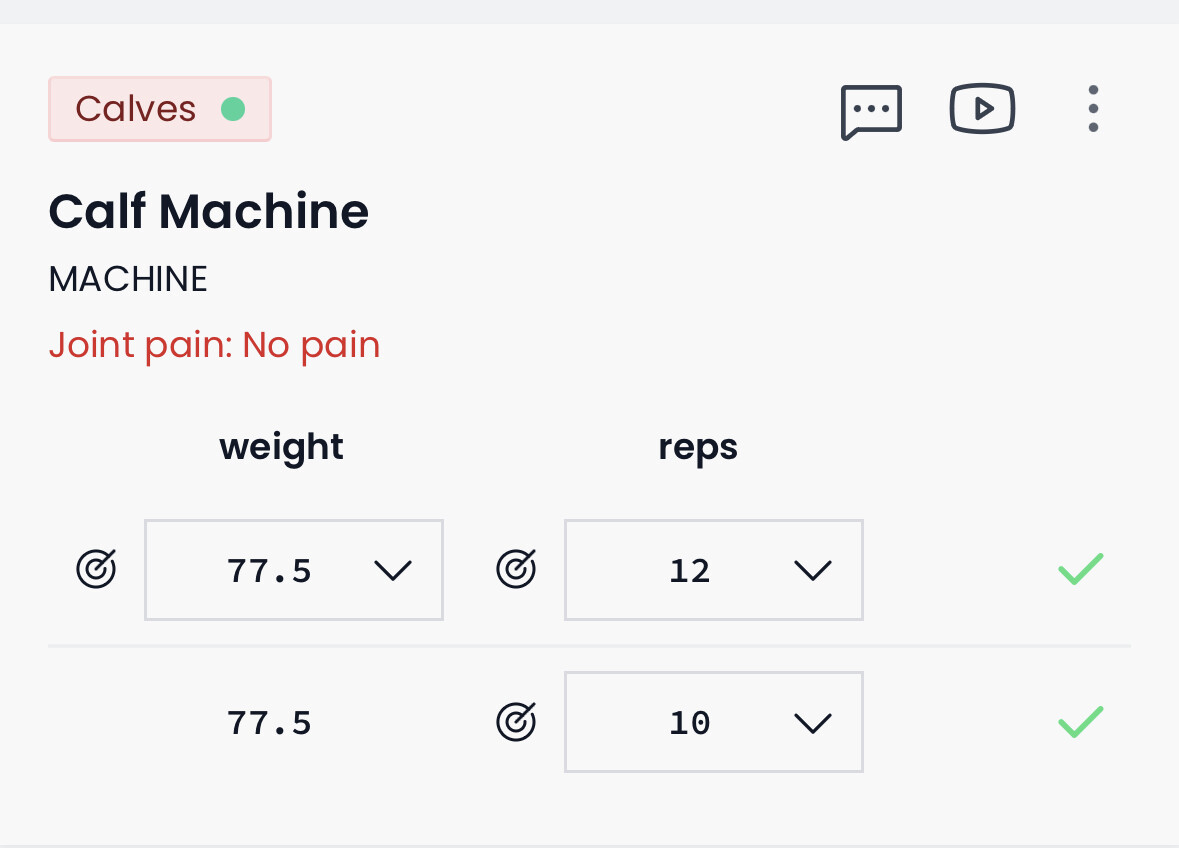Select the second set's 77.5 weight value
The image size is (1179, 848).
pos(269,722)
